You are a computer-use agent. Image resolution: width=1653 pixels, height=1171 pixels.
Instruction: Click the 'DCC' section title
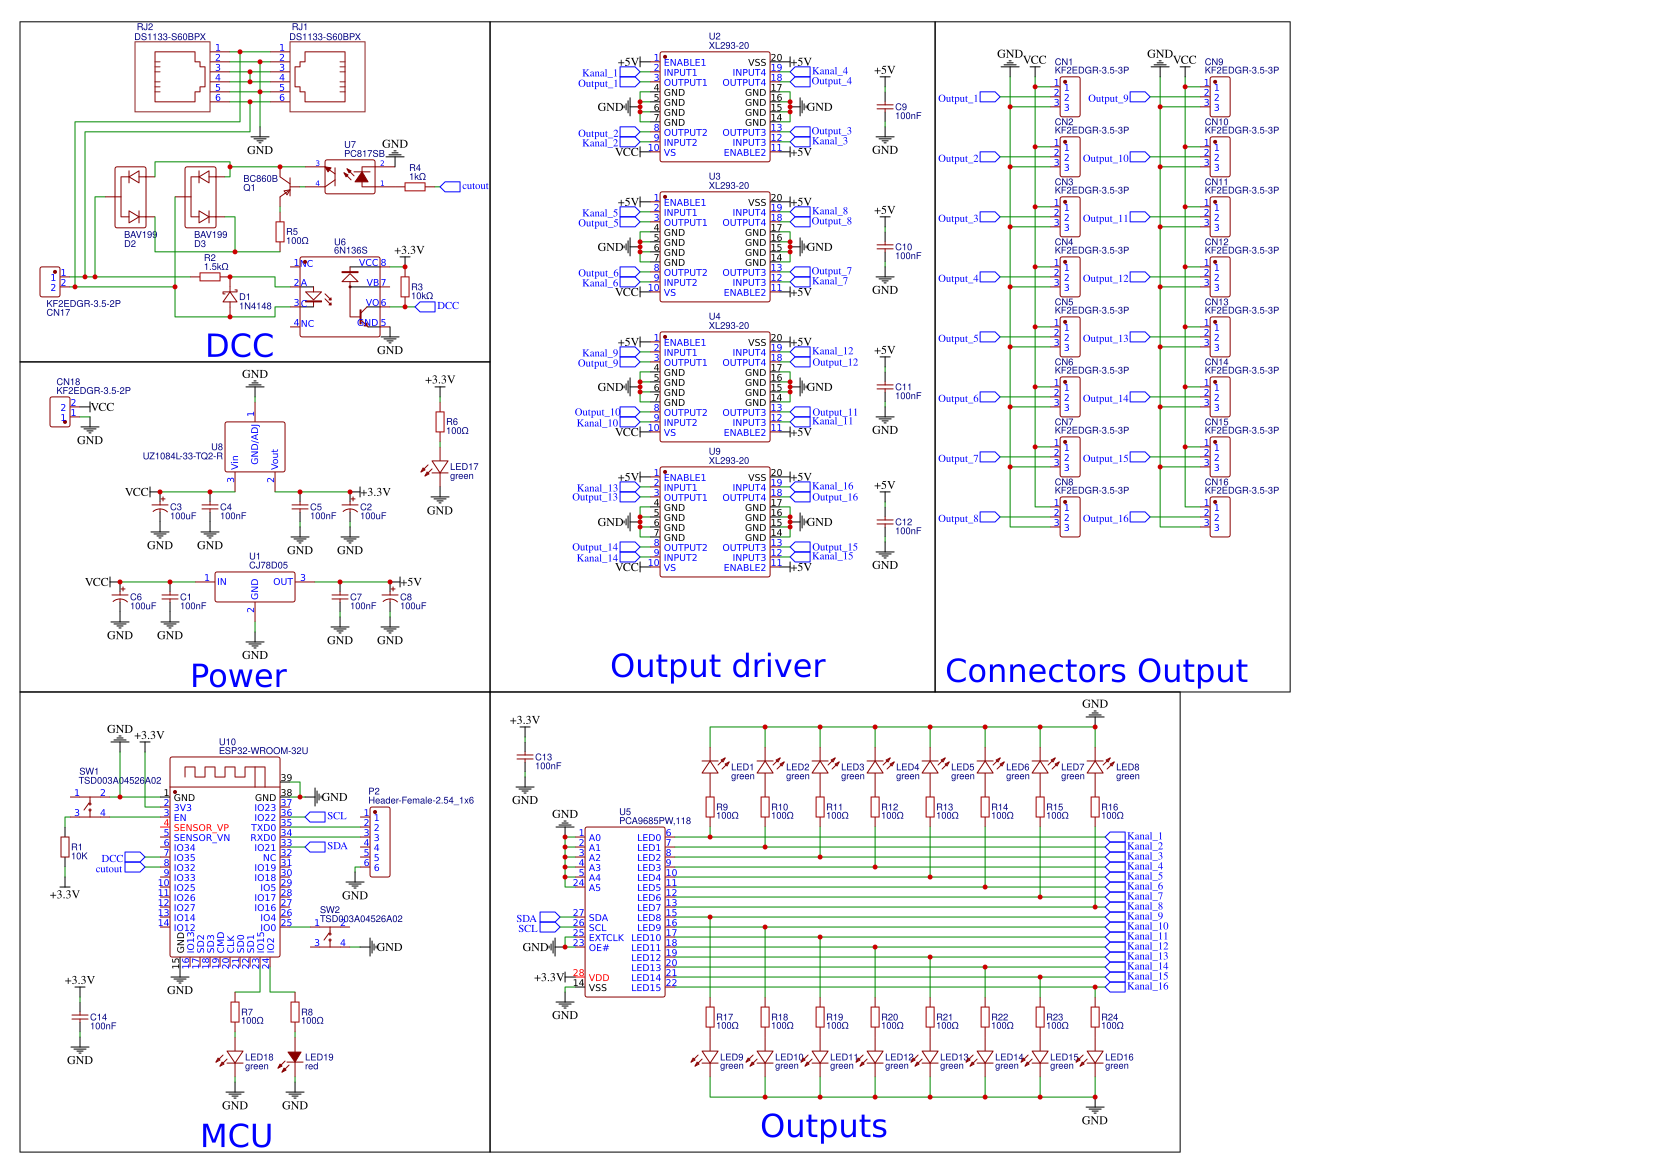(x=240, y=345)
